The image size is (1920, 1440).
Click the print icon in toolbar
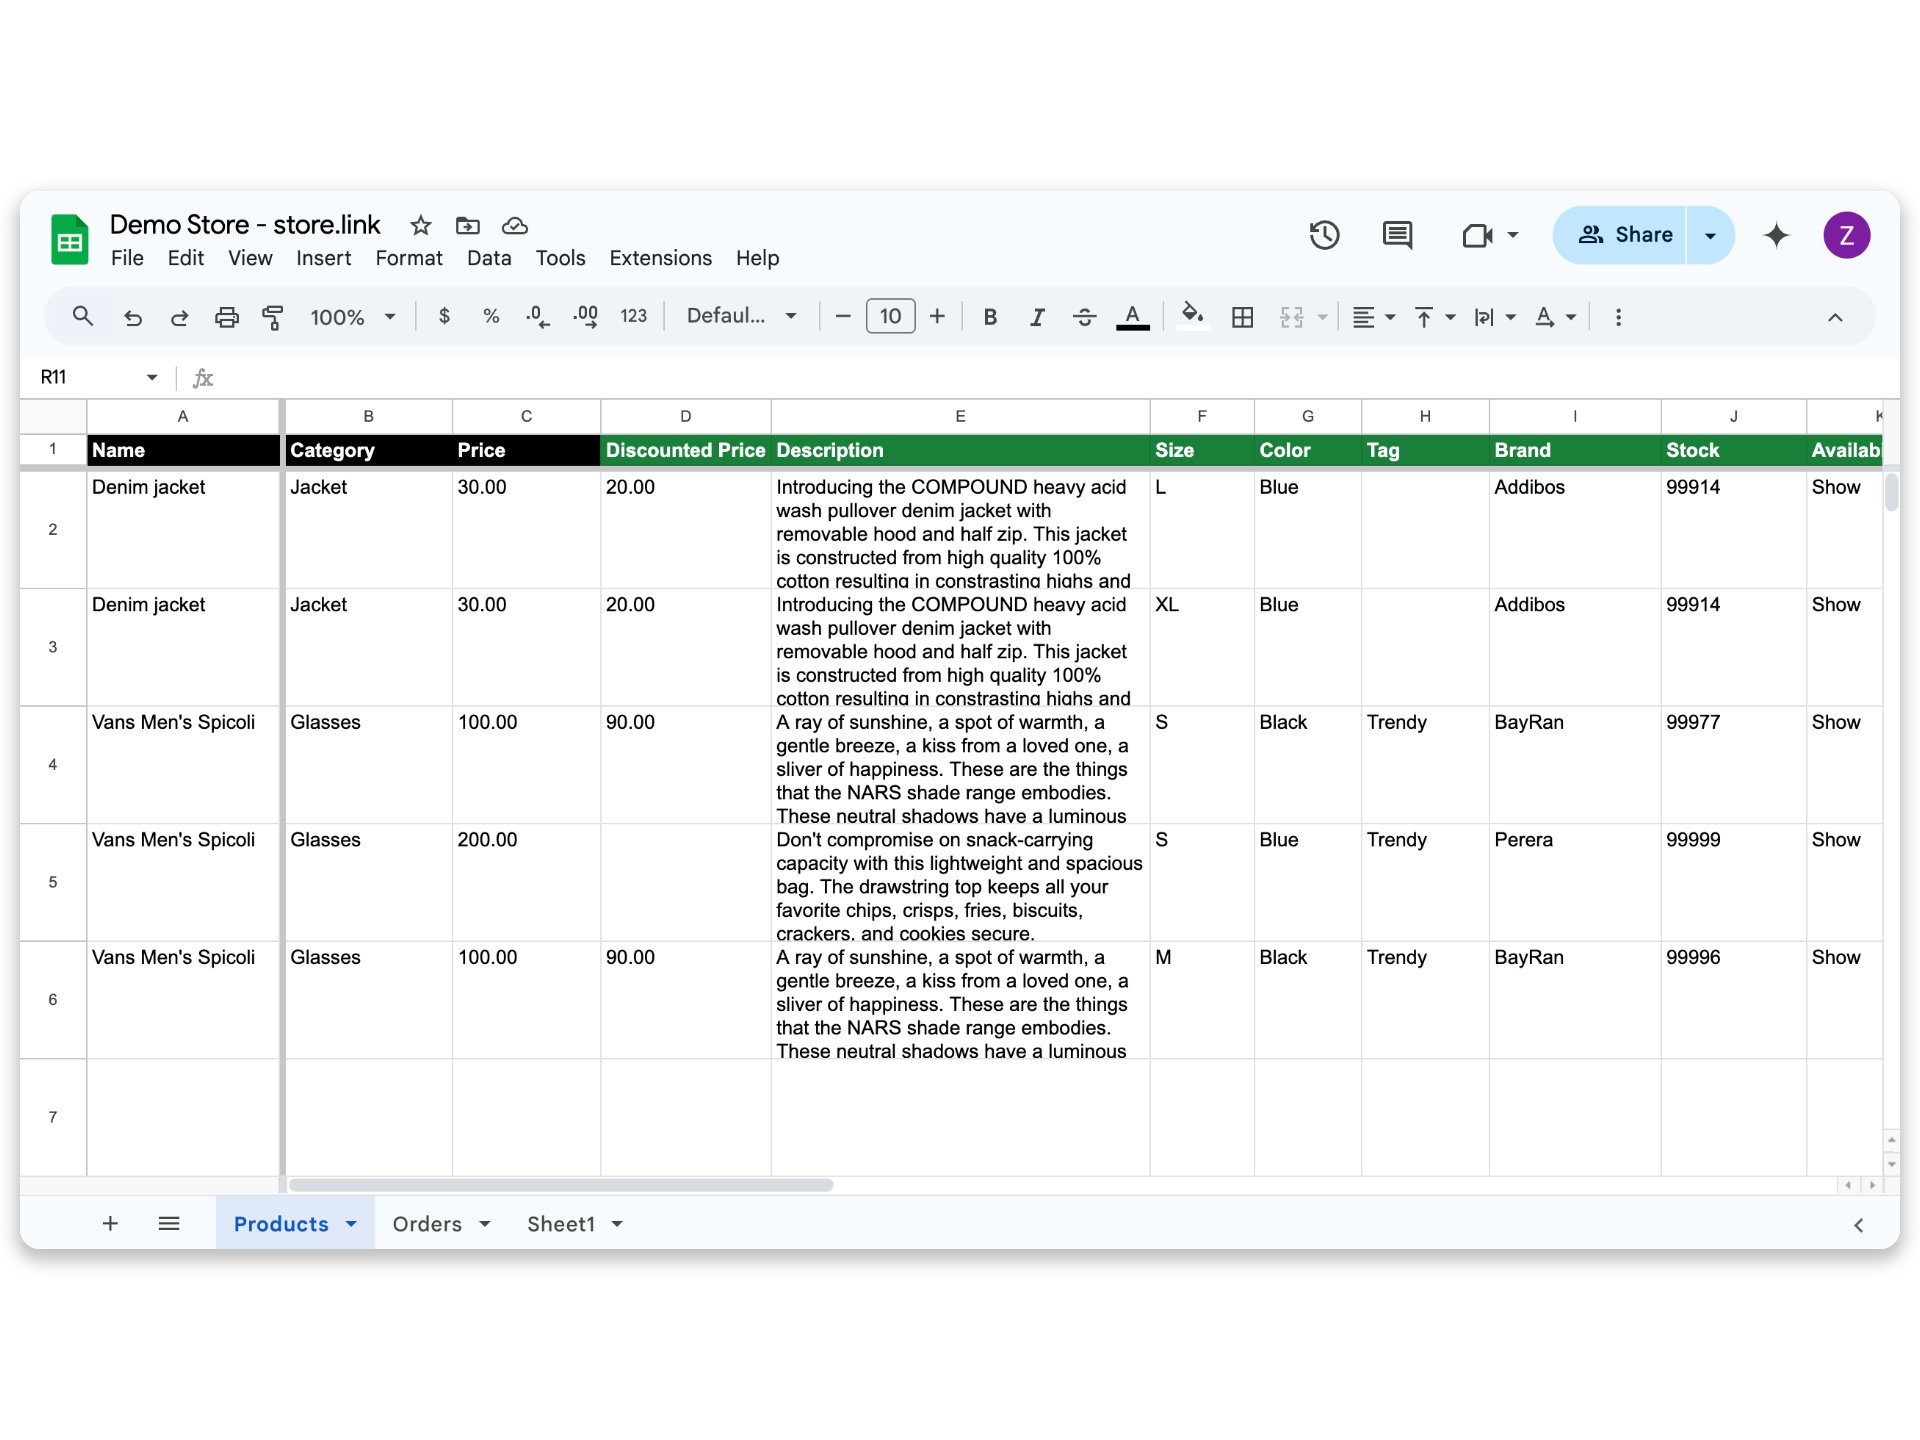227,317
